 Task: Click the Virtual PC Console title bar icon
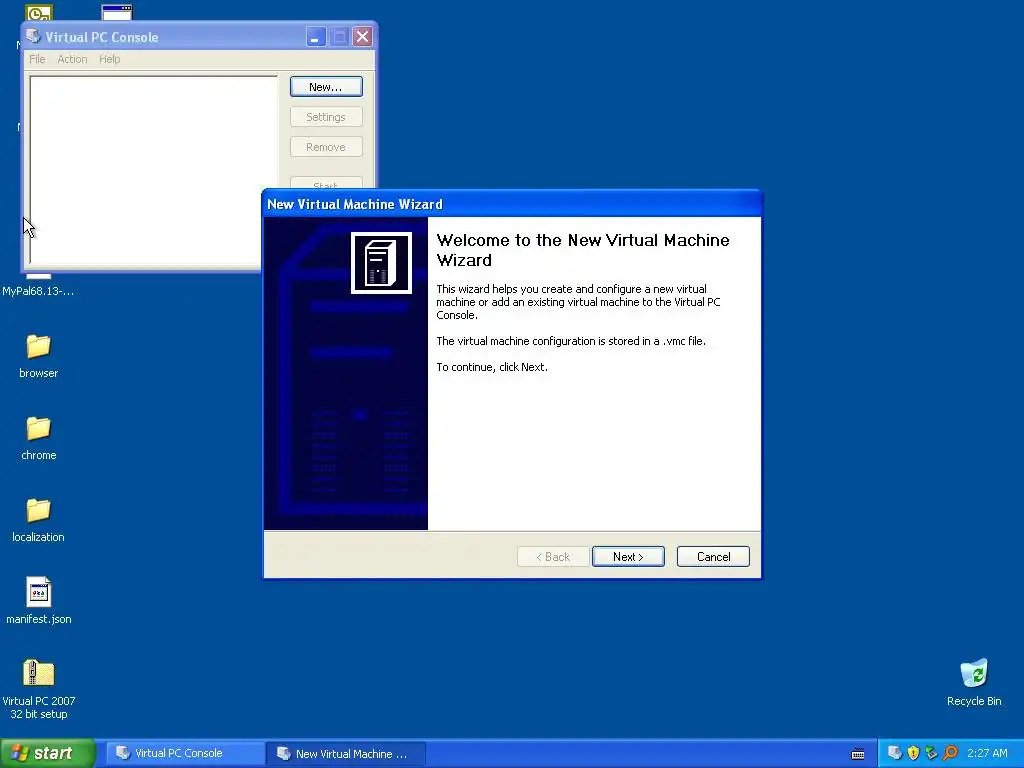coord(33,37)
